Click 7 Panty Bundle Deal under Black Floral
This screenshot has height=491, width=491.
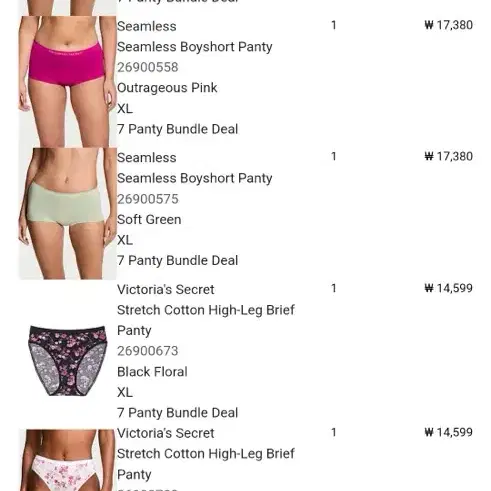(177, 413)
